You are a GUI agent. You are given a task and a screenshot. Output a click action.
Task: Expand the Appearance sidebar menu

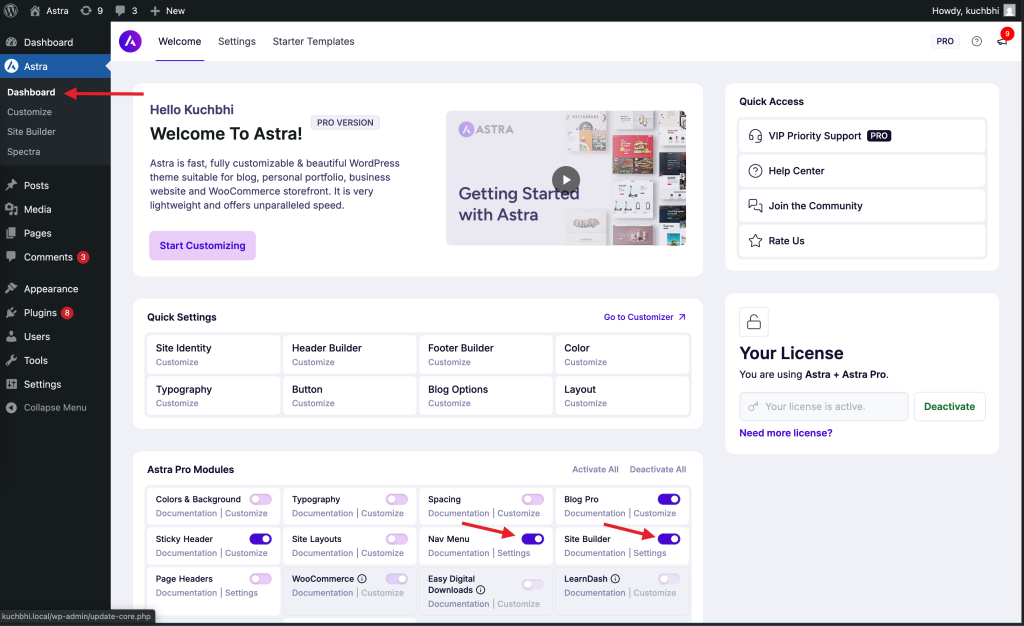(50, 289)
